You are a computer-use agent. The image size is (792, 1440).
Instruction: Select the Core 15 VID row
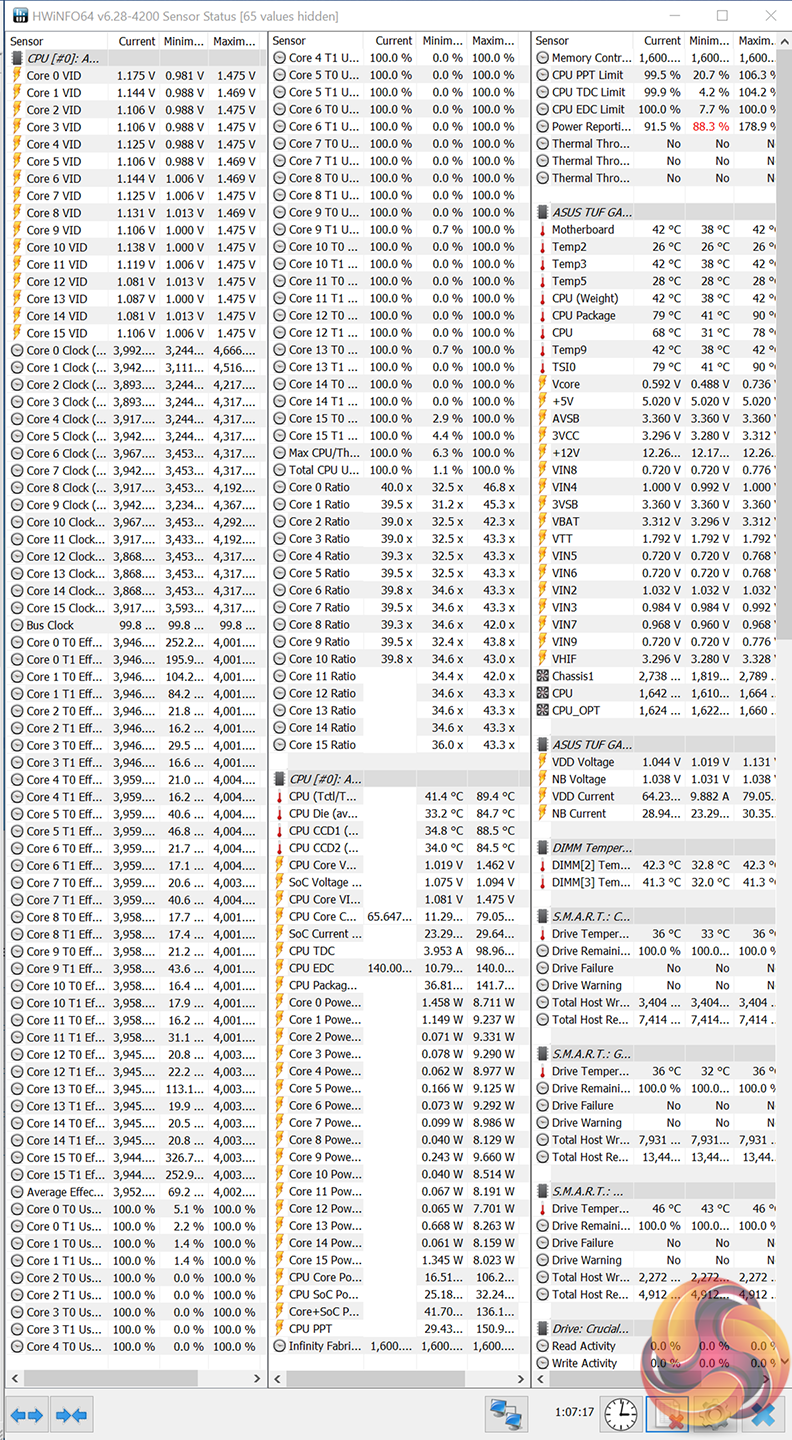135,333
